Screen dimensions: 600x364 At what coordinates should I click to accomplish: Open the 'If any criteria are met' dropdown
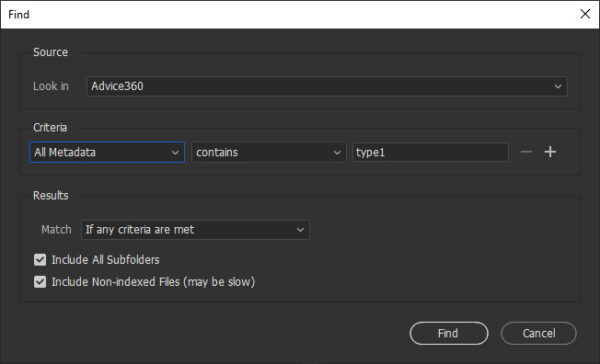pyautogui.click(x=195, y=230)
